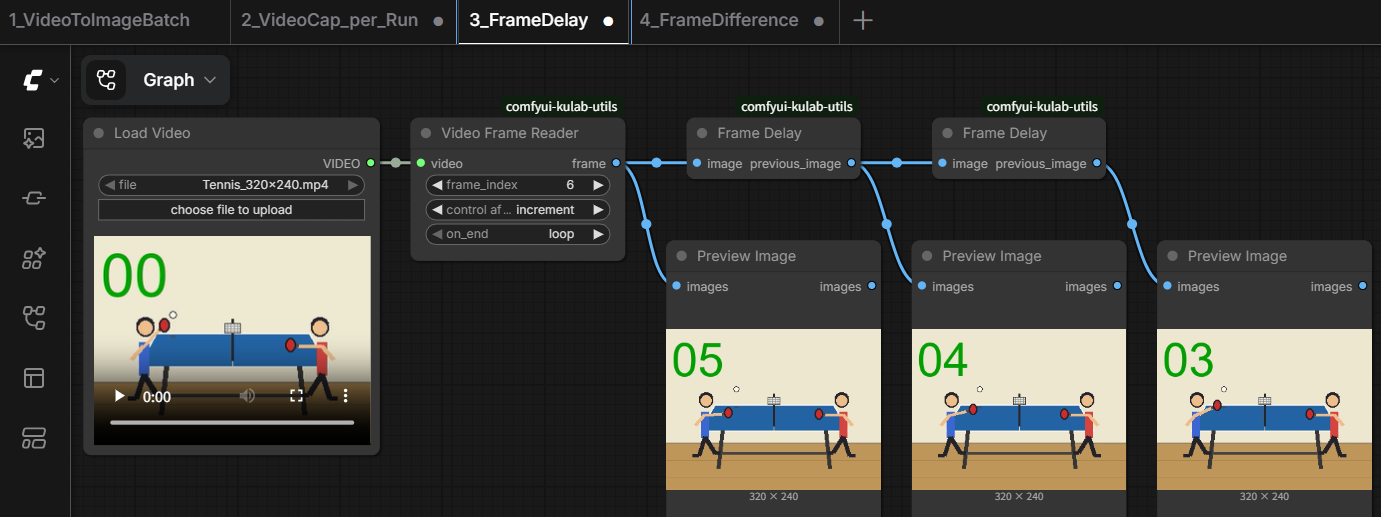Mute the video with speaker icon
The image size is (1381, 517).
(247, 396)
